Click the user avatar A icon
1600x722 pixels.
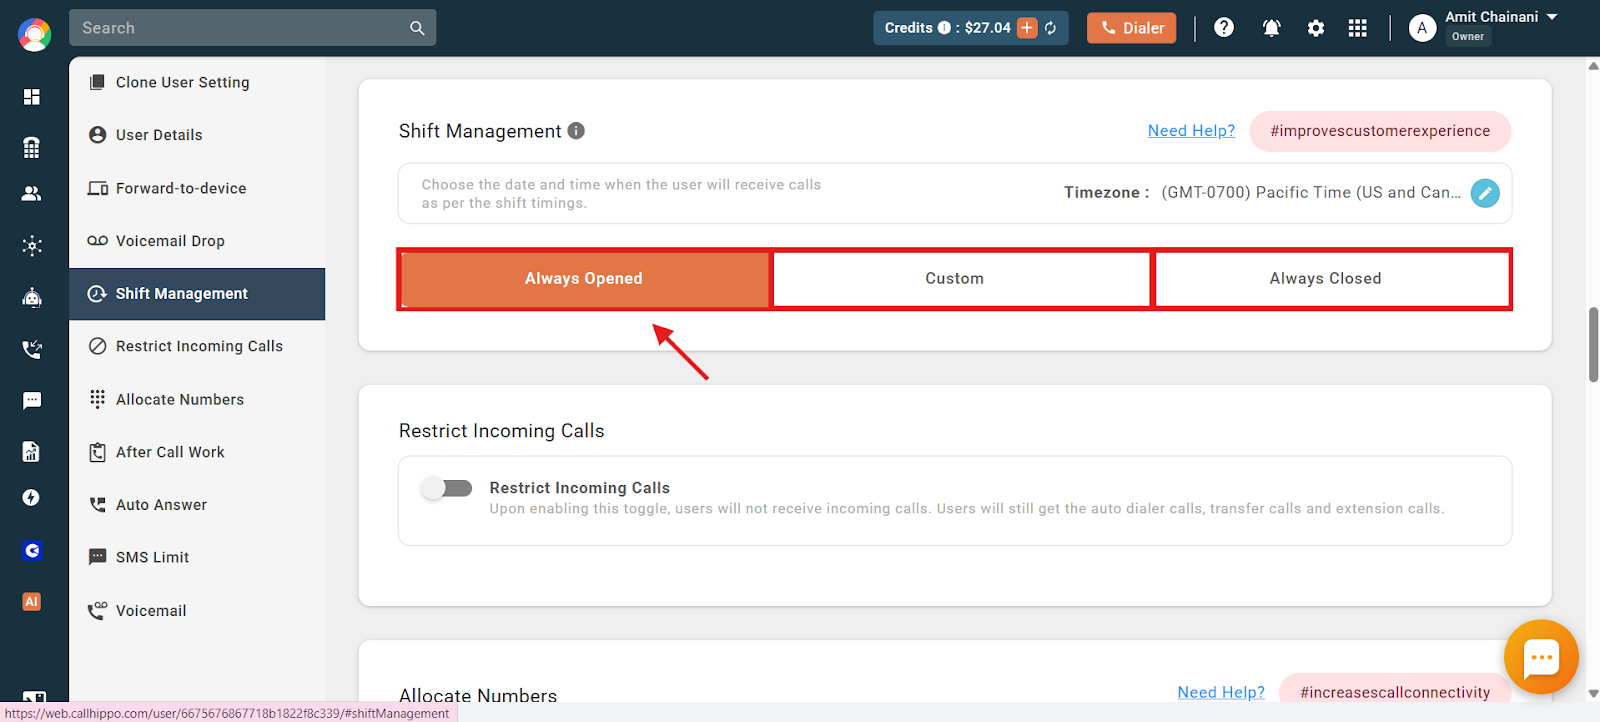(1422, 28)
